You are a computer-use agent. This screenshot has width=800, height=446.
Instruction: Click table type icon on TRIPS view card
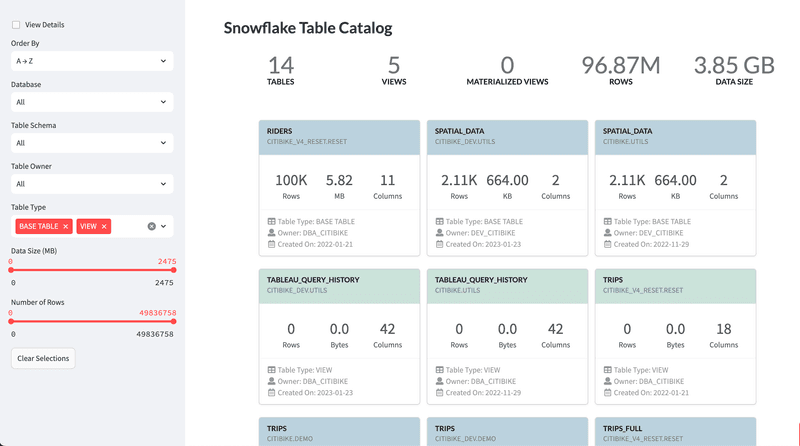(608, 370)
